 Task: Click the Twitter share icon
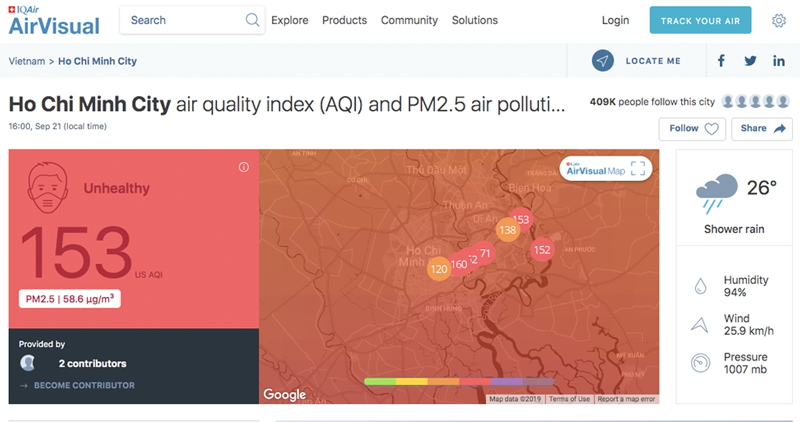click(x=750, y=61)
